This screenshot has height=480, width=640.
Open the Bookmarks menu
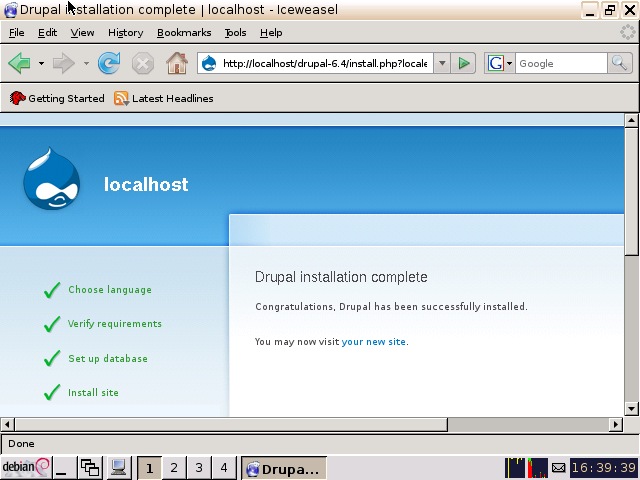(x=184, y=33)
